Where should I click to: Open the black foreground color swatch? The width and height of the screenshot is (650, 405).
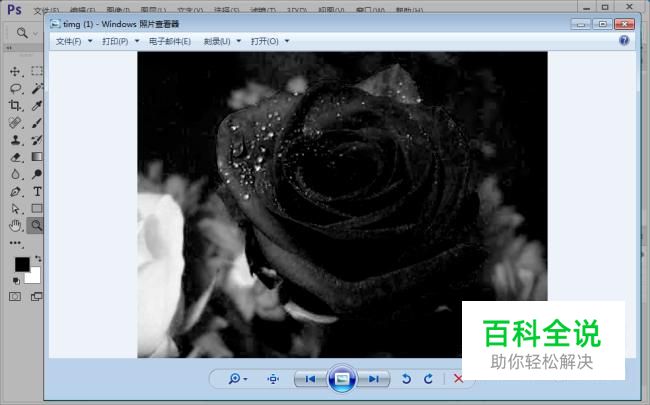[x=22, y=264]
